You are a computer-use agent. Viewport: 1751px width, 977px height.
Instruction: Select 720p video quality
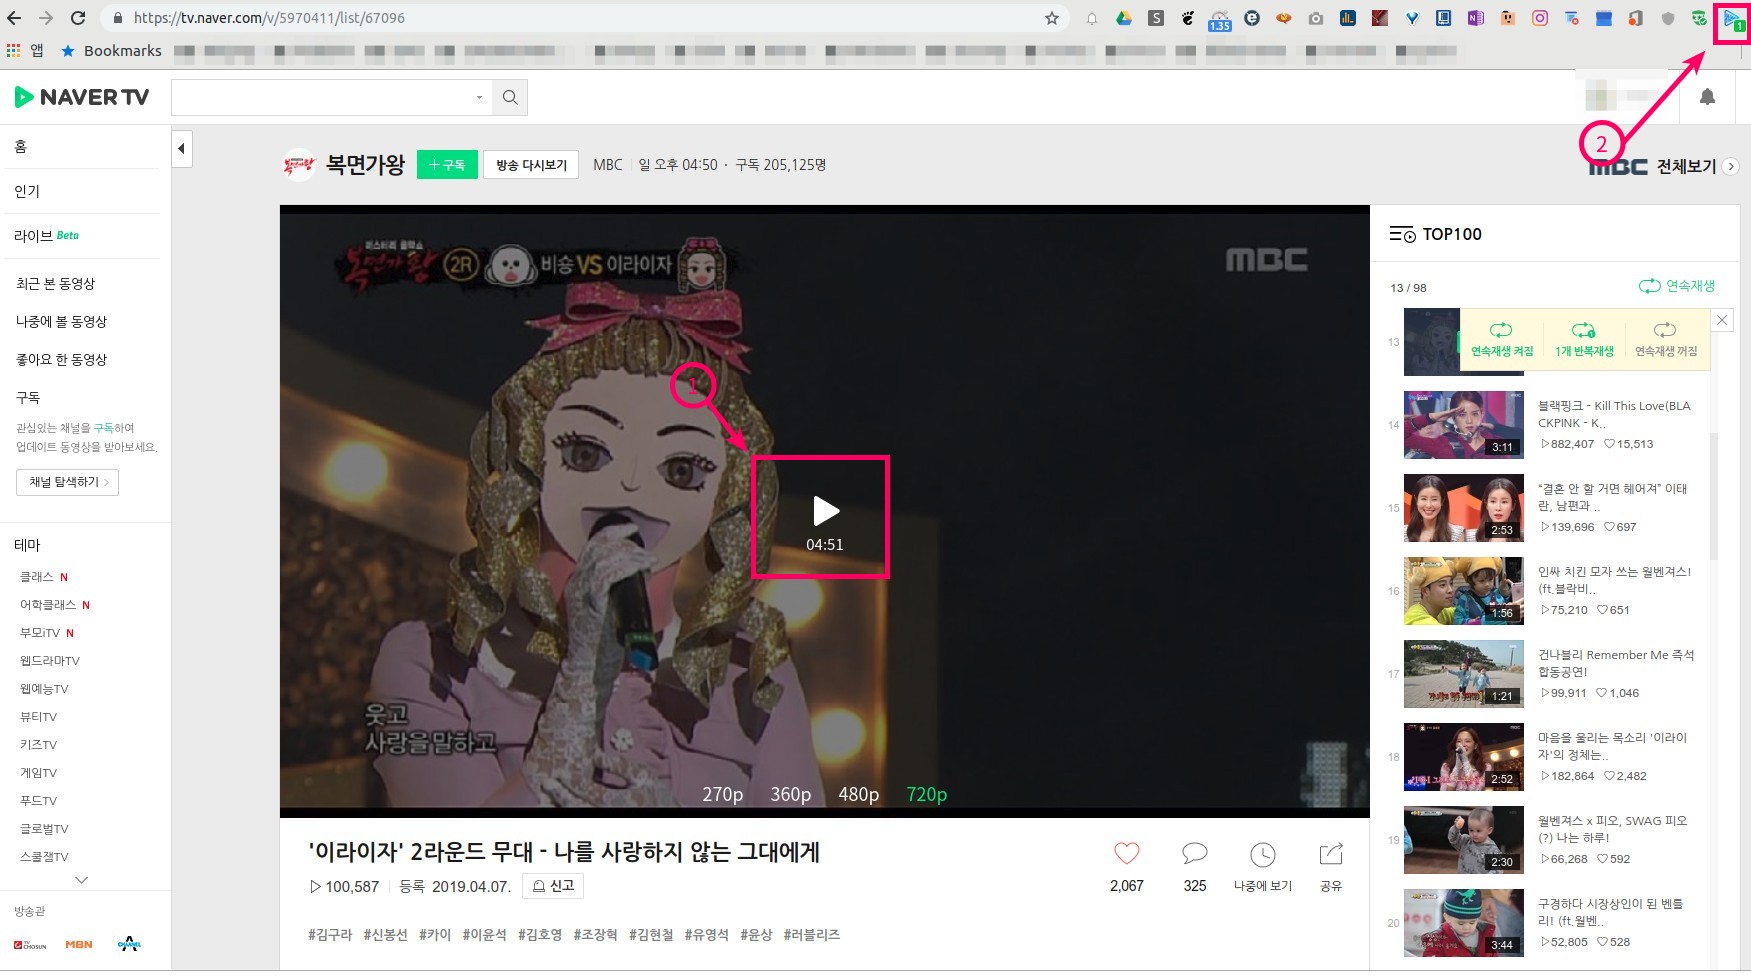coord(926,794)
